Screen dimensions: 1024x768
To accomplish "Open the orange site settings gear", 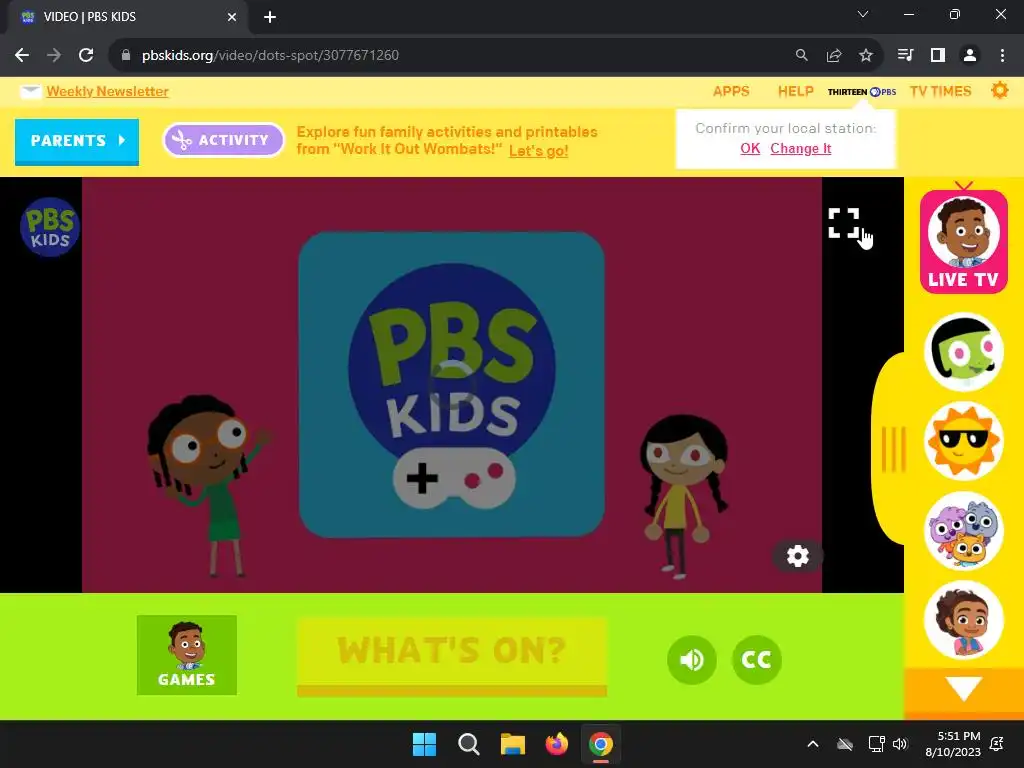I will click(x=999, y=90).
